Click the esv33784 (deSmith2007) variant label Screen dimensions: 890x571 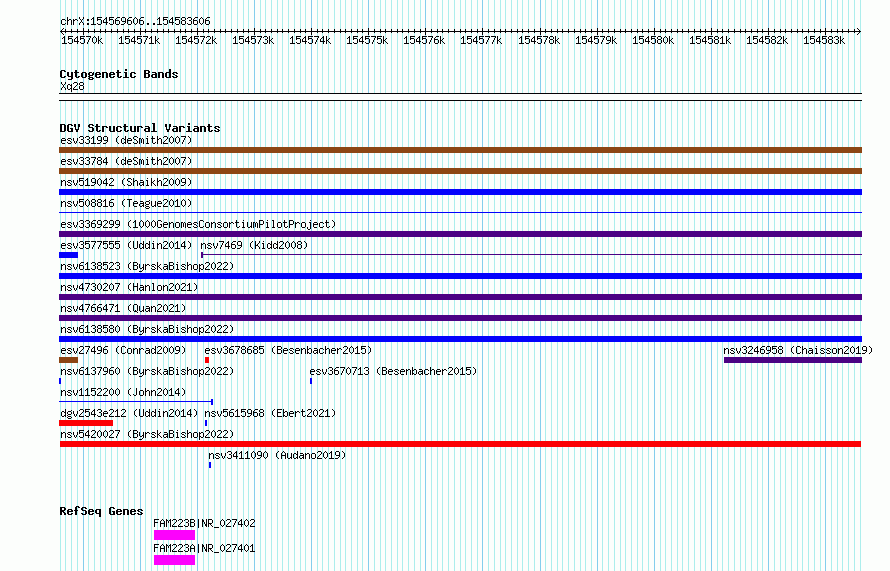tap(126, 161)
